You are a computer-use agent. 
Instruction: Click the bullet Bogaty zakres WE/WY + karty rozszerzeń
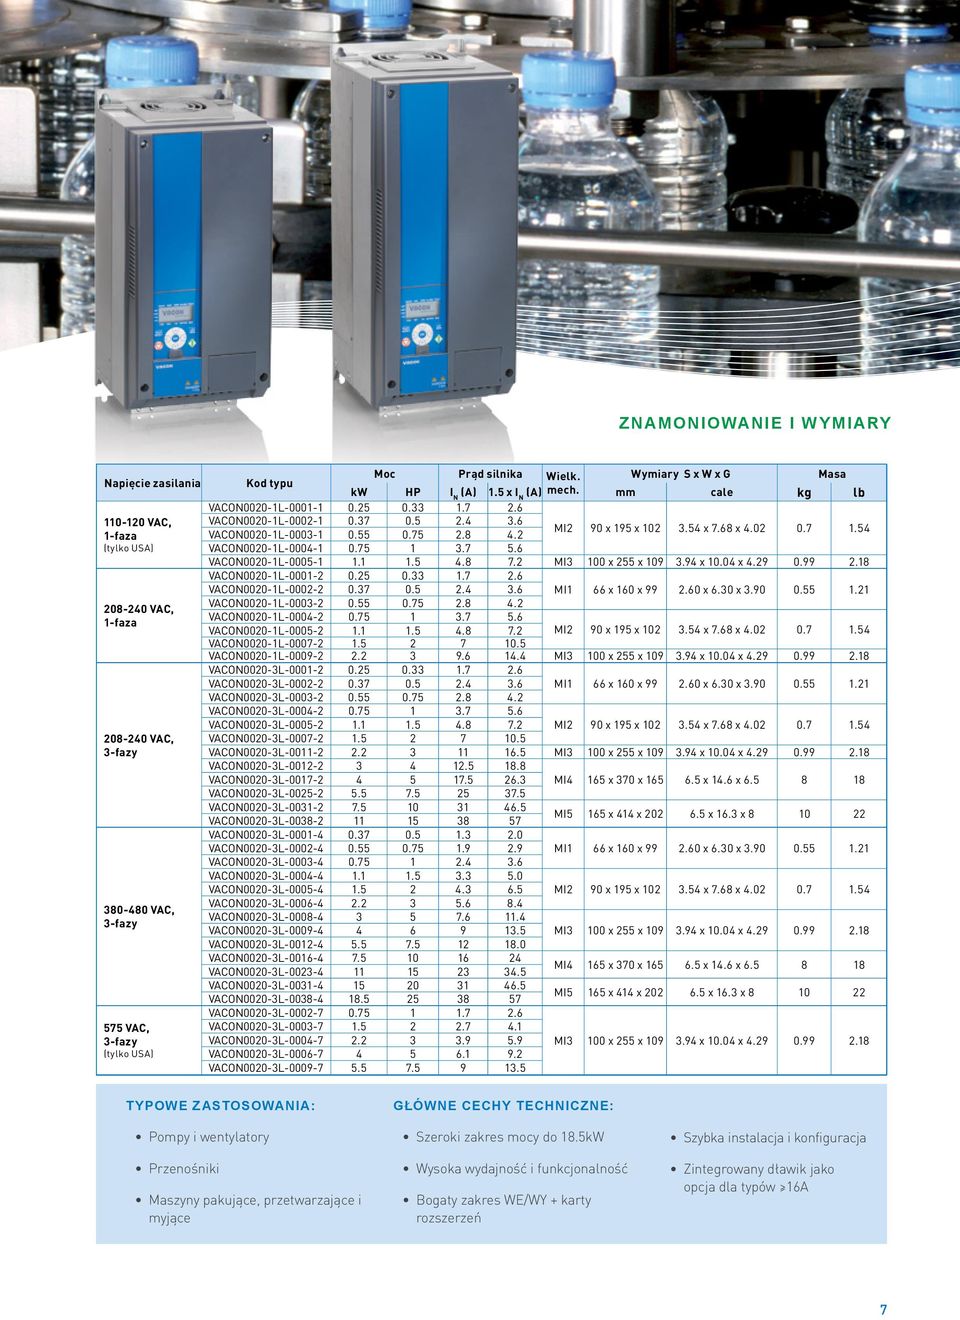point(504,1209)
